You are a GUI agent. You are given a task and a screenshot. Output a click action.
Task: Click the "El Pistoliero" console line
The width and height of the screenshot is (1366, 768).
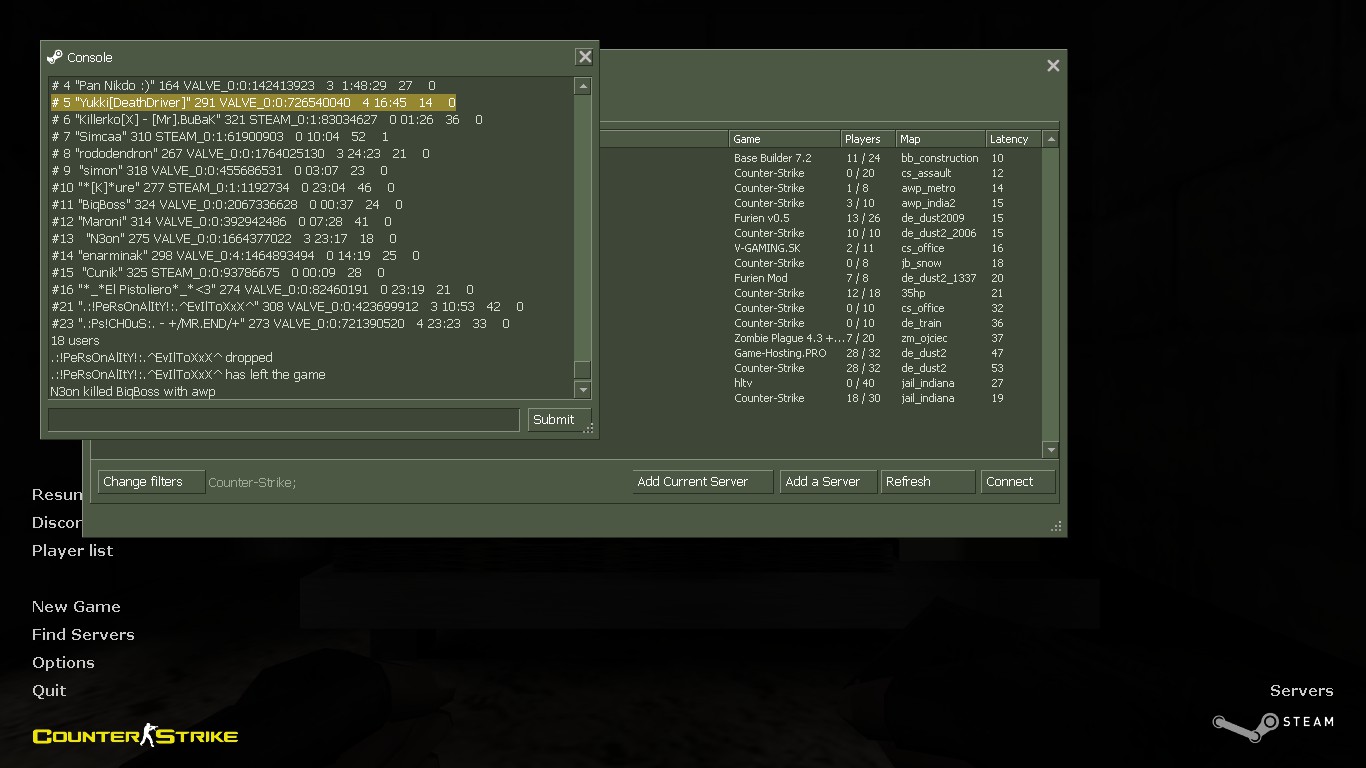click(x=263, y=290)
